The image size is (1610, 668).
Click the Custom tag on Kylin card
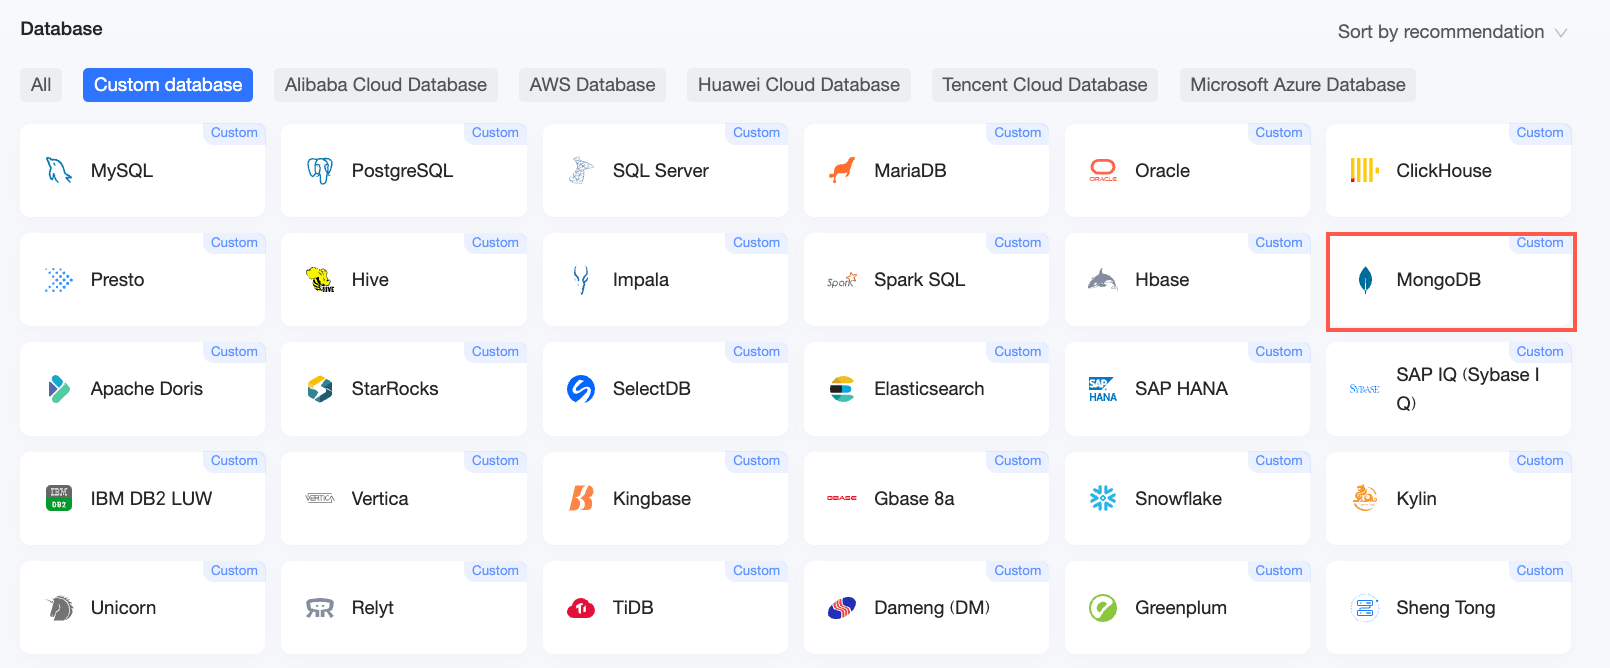(x=1540, y=461)
